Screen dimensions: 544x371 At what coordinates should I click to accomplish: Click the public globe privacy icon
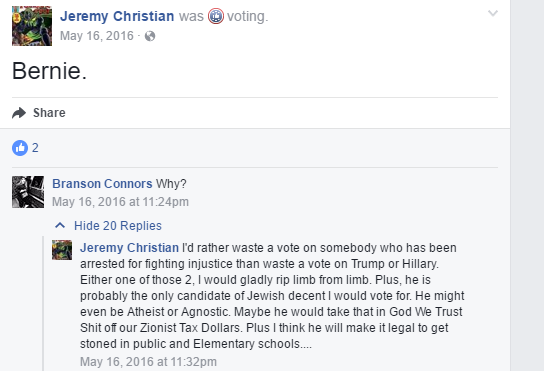(x=150, y=36)
